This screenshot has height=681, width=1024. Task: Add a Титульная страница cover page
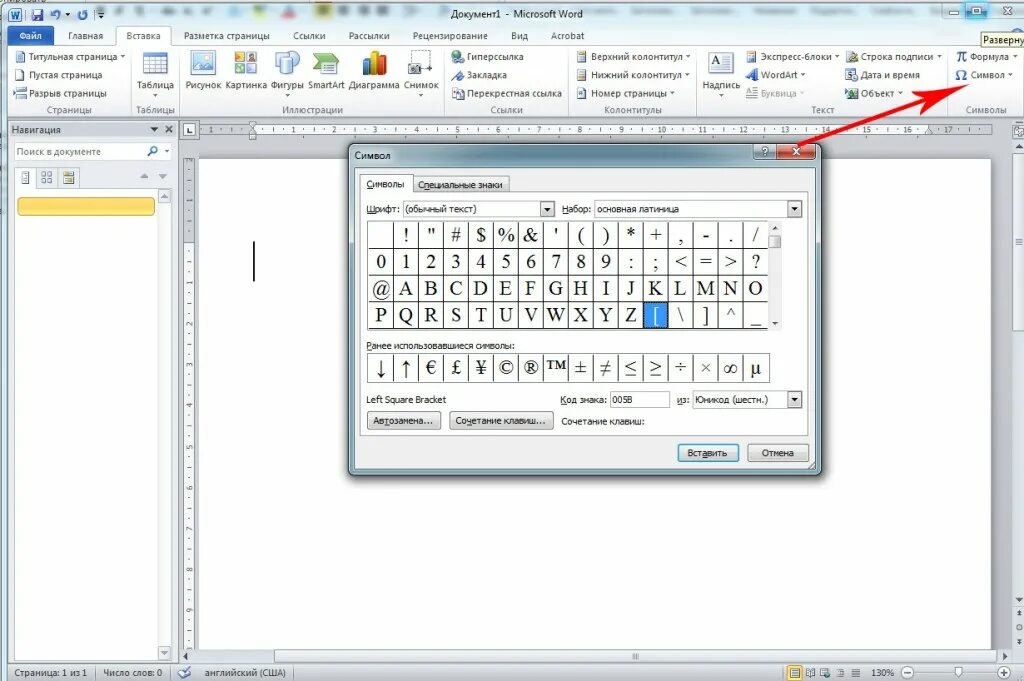69,57
